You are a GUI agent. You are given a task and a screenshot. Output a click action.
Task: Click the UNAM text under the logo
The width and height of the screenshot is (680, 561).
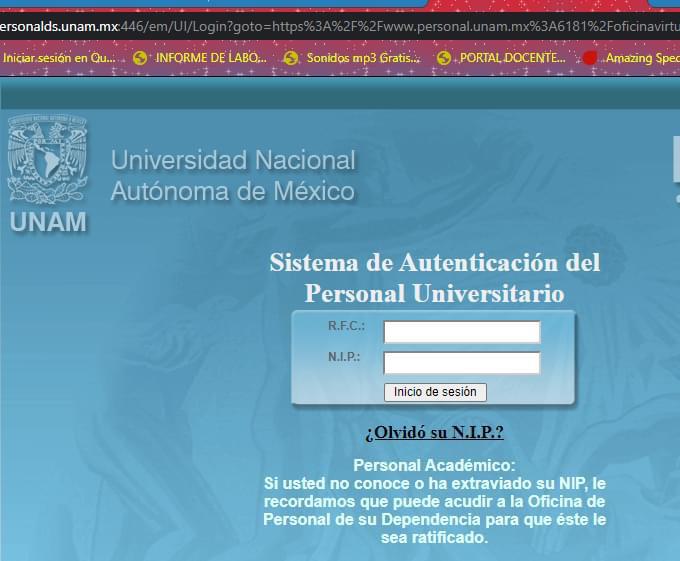[48, 222]
